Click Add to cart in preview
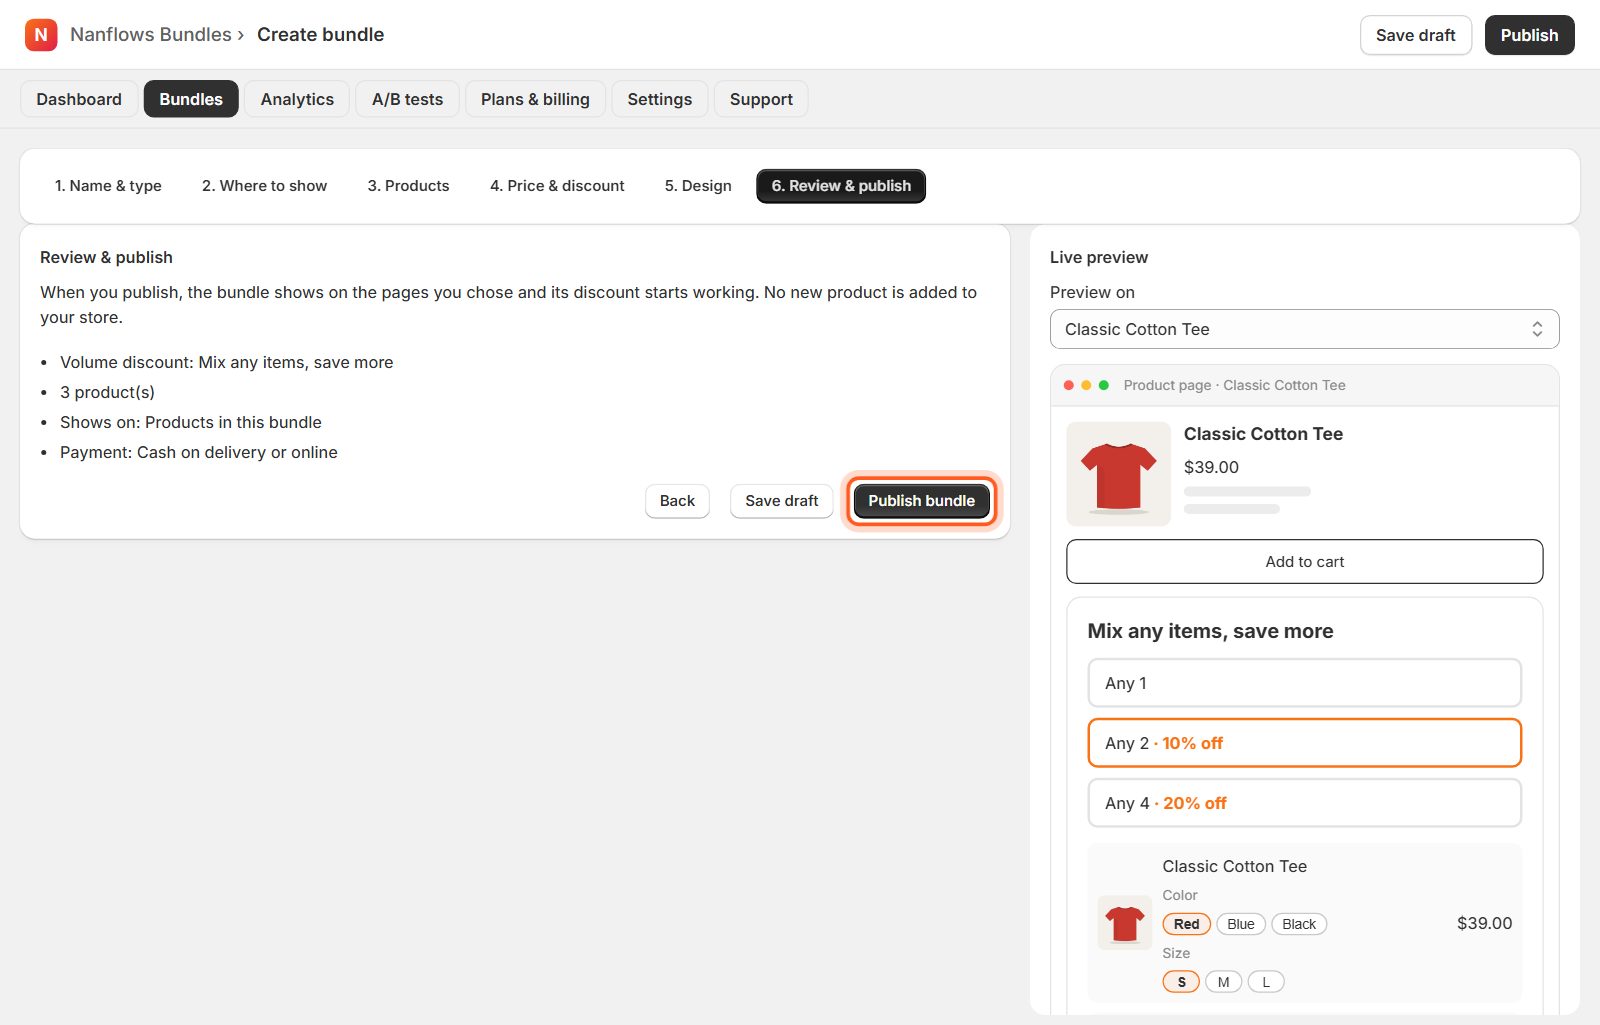This screenshot has width=1600, height=1025. [x=1304, y=562]
